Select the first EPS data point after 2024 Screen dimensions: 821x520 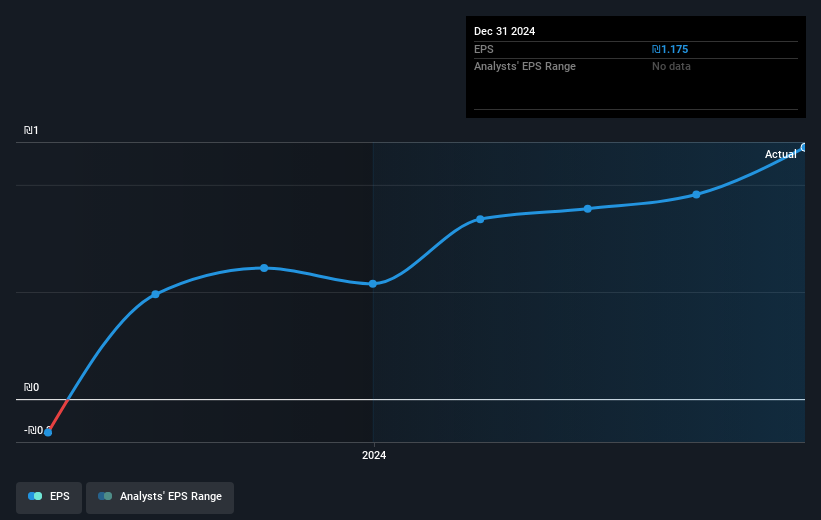click(480, 219)
